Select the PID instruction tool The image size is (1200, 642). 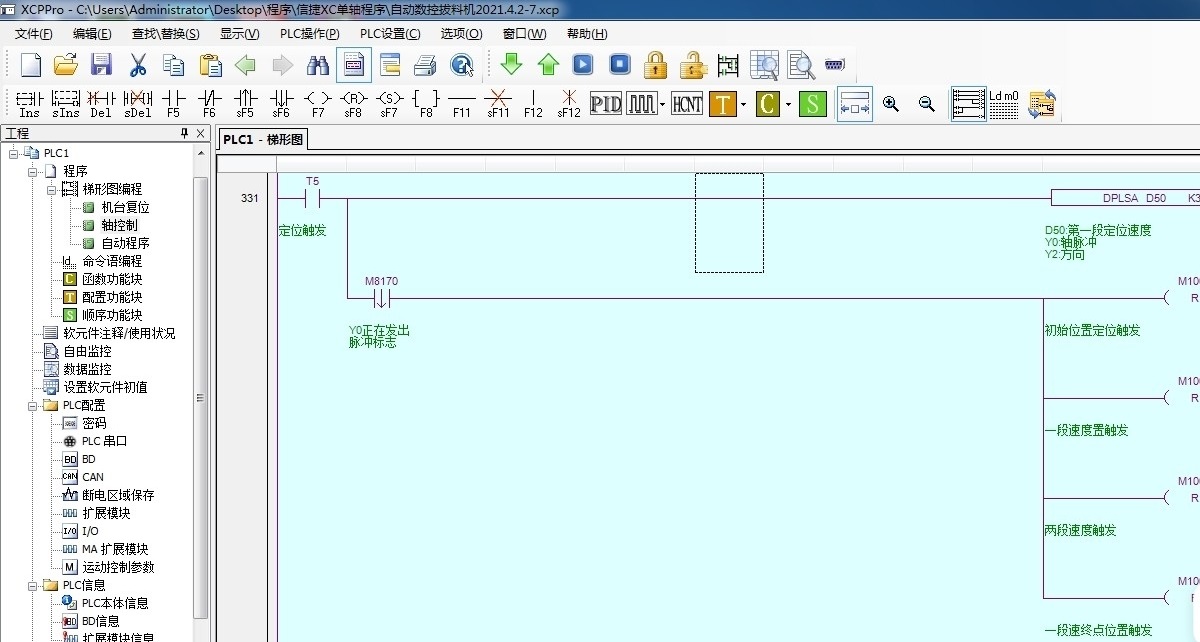point(607,103)
